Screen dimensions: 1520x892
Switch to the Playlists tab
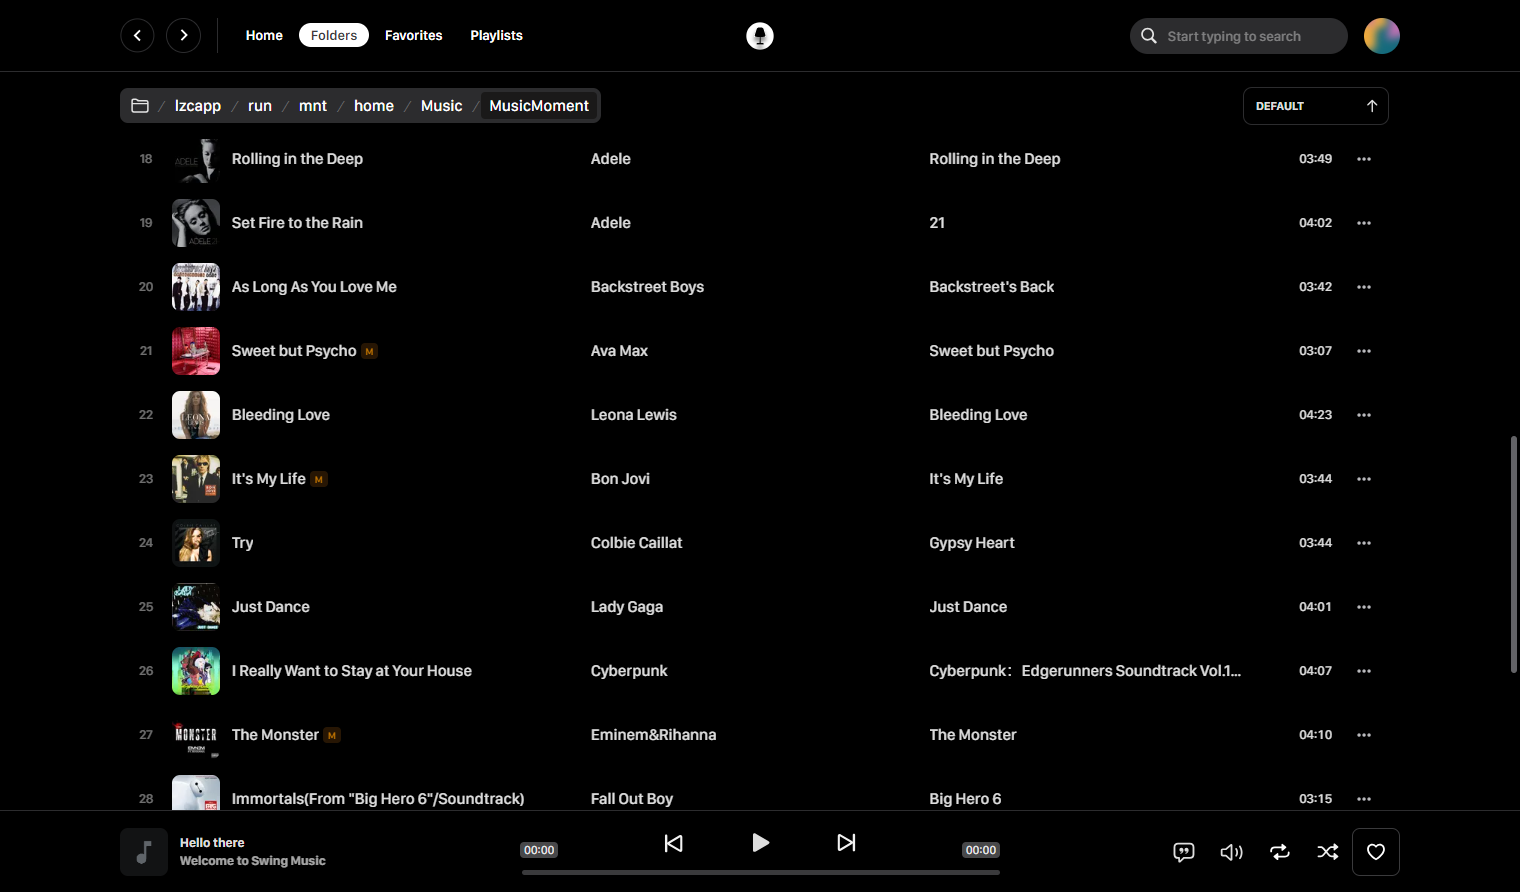tap(497, 35)
